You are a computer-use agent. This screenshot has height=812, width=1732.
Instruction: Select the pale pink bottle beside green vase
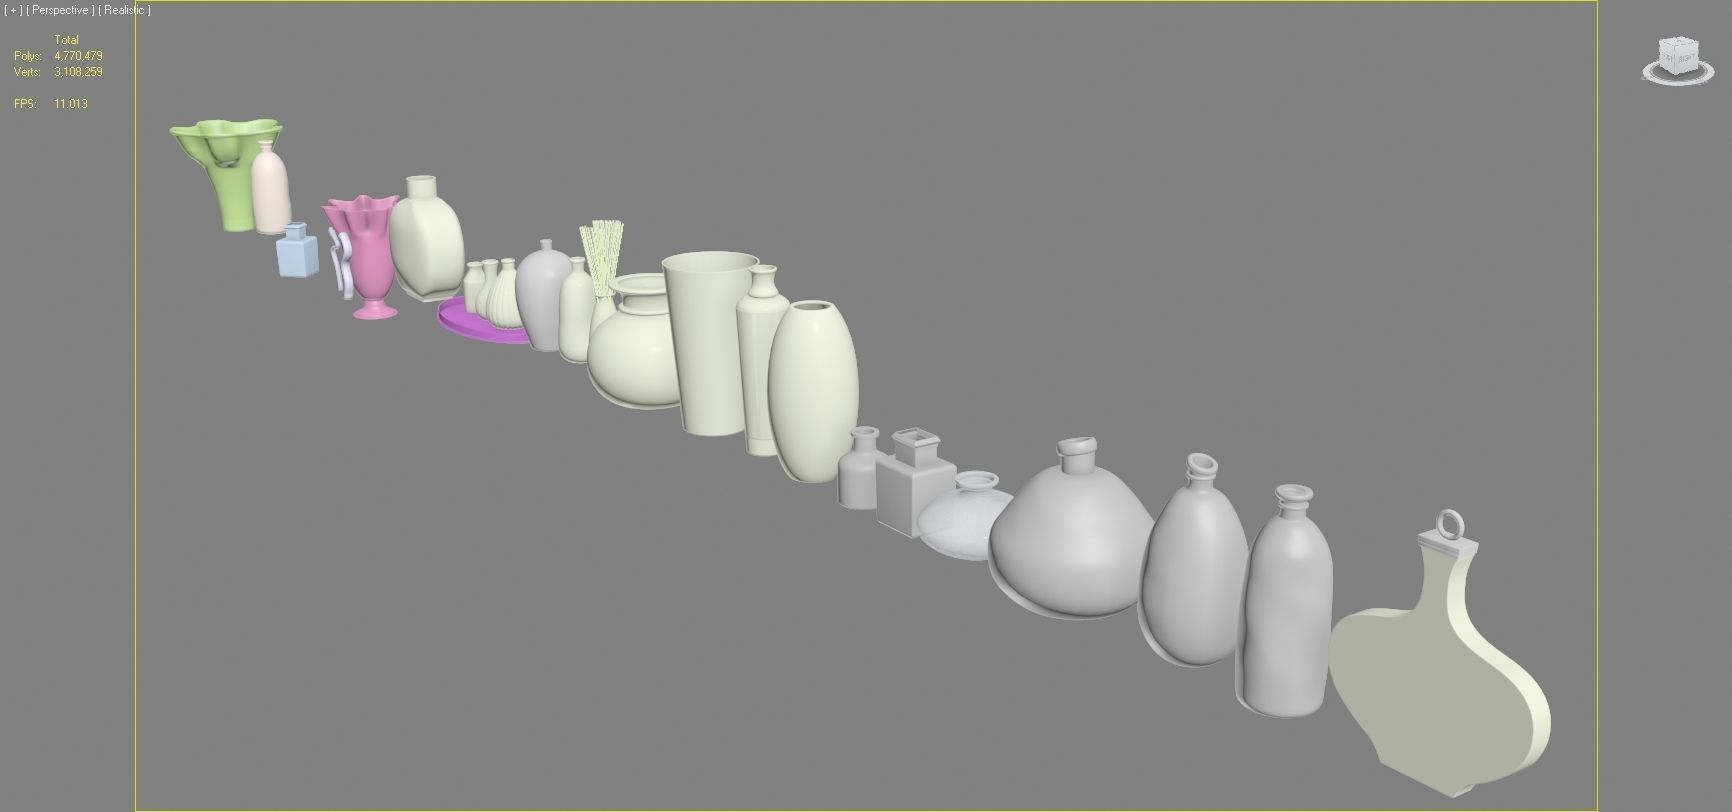[x=270, y=188]
